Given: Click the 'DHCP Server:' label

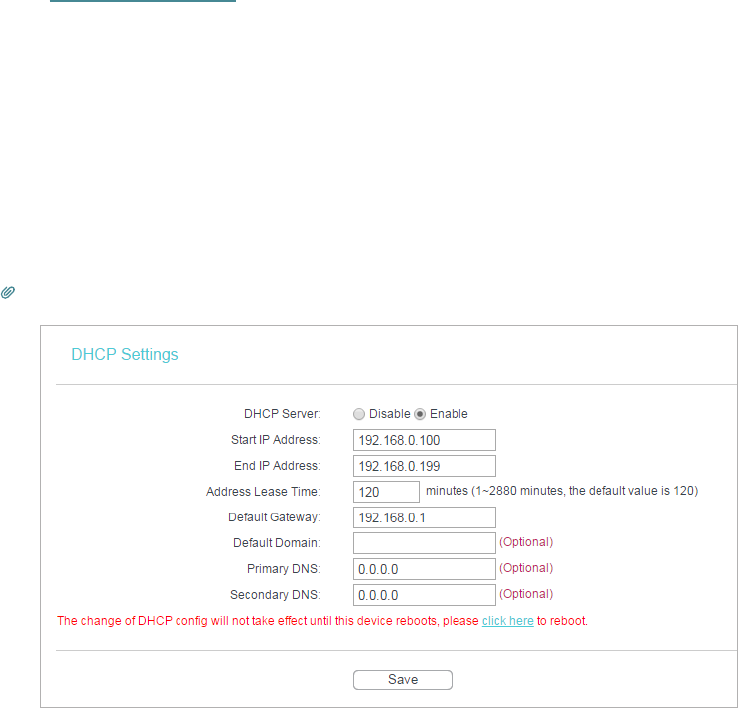Looking at the screenshot, I should click(282, 414).
